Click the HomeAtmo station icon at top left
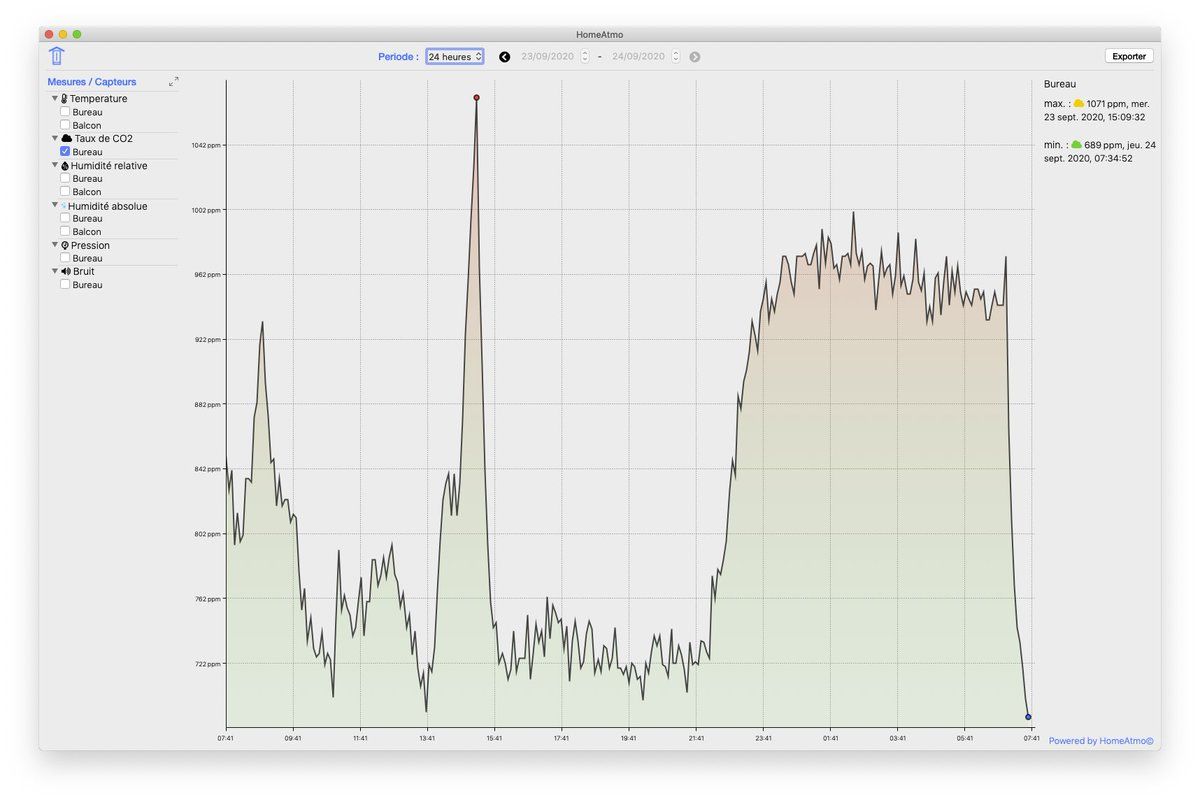The height and width of the screenshot is (802, 1200). click(x=56, y=56)
